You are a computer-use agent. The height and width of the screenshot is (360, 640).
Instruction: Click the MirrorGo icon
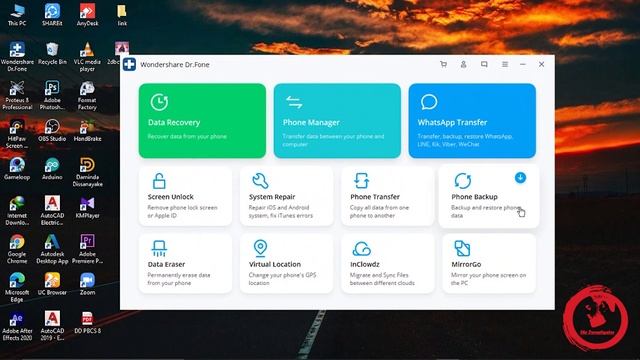pos(462,248)
